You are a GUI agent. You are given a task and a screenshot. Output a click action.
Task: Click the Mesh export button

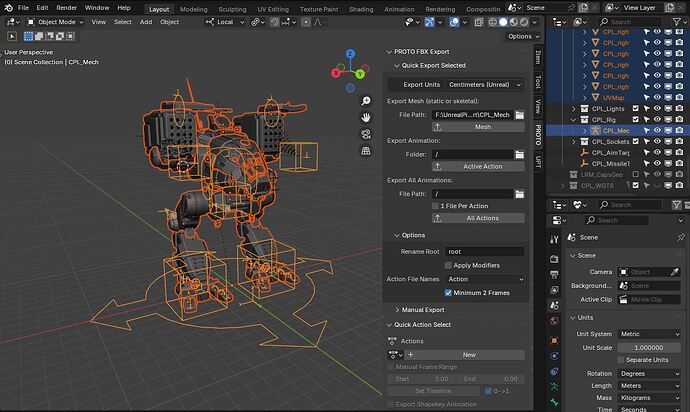(x=478, y=127)
